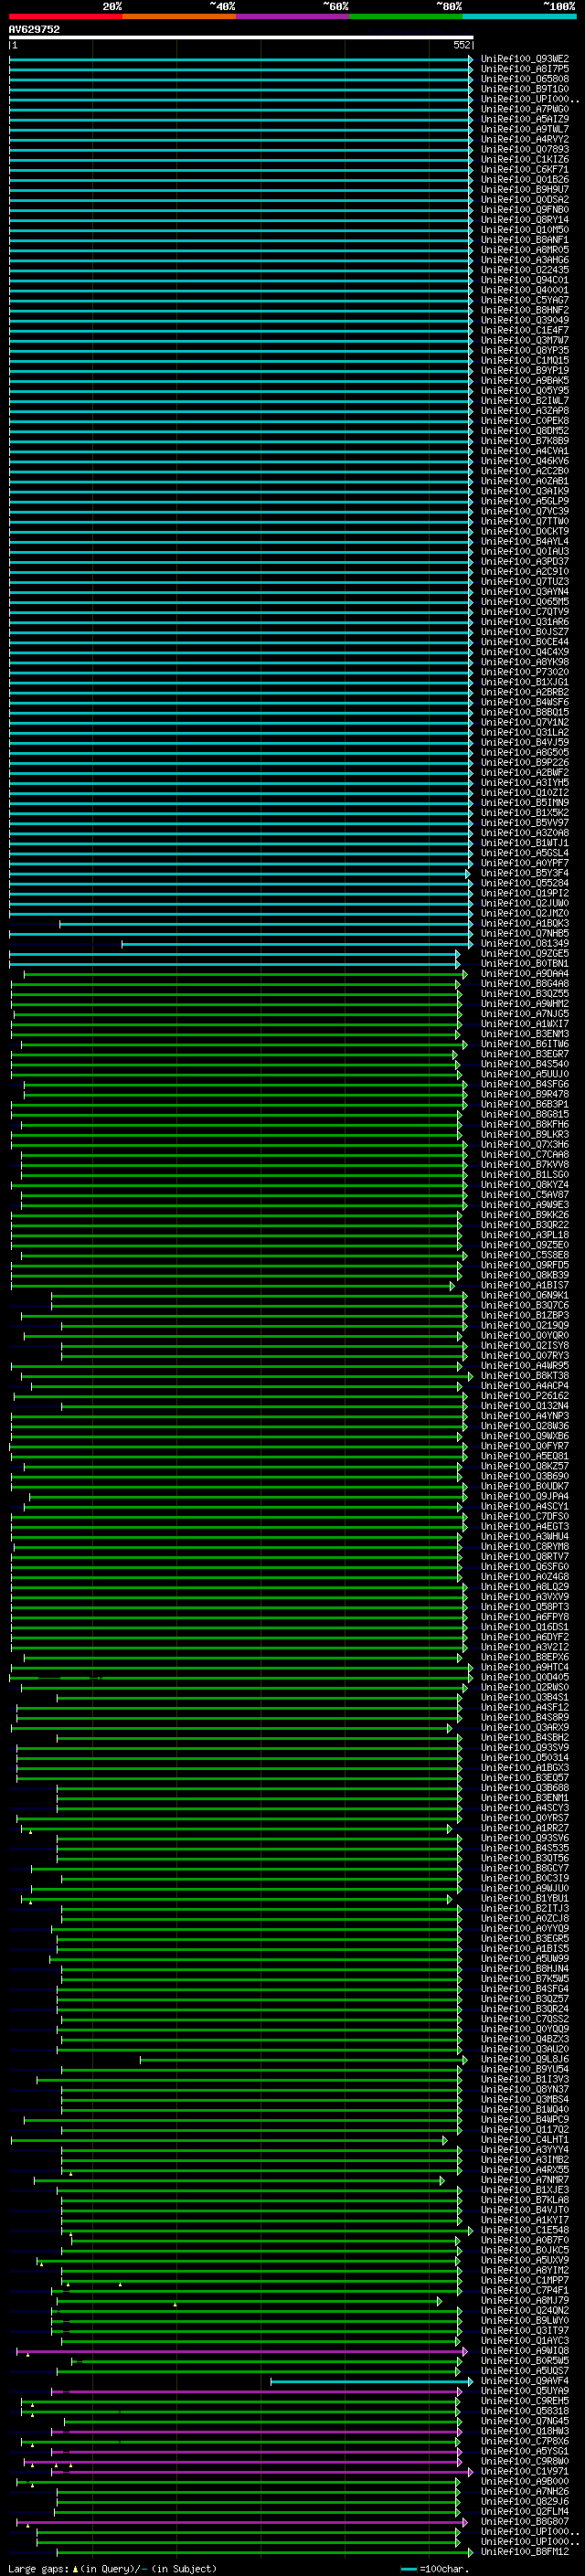
Task: Click the cyan ~100% identity legend segment
Action: (519, 16)
